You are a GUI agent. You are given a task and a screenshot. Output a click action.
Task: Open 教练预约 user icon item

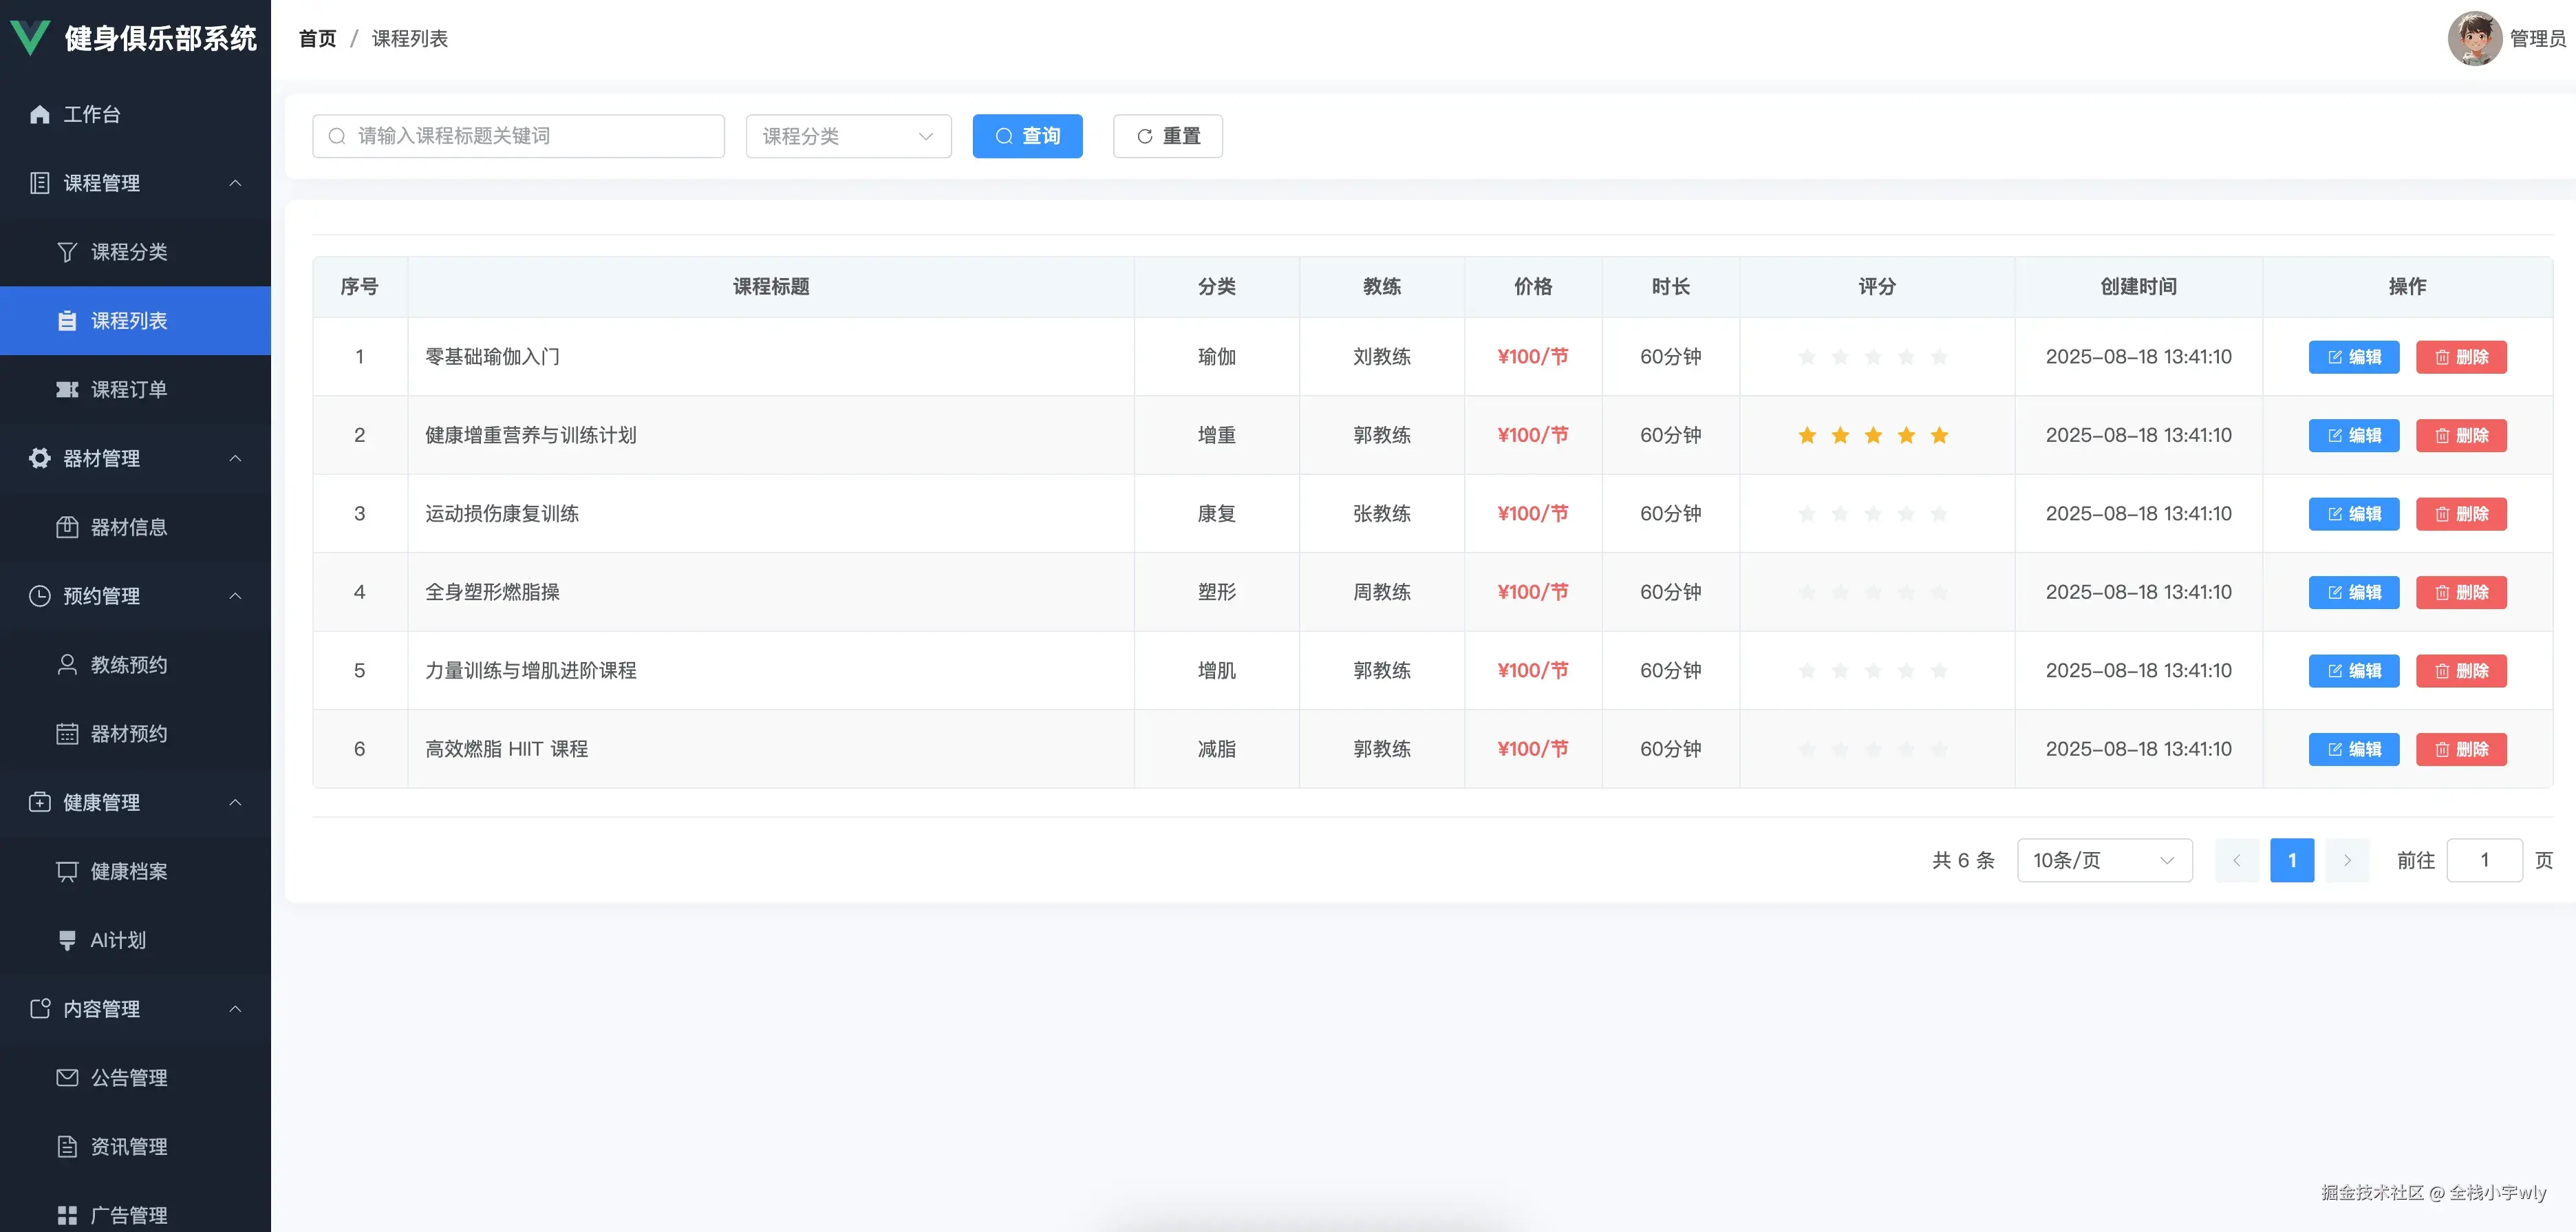[67, 665]
